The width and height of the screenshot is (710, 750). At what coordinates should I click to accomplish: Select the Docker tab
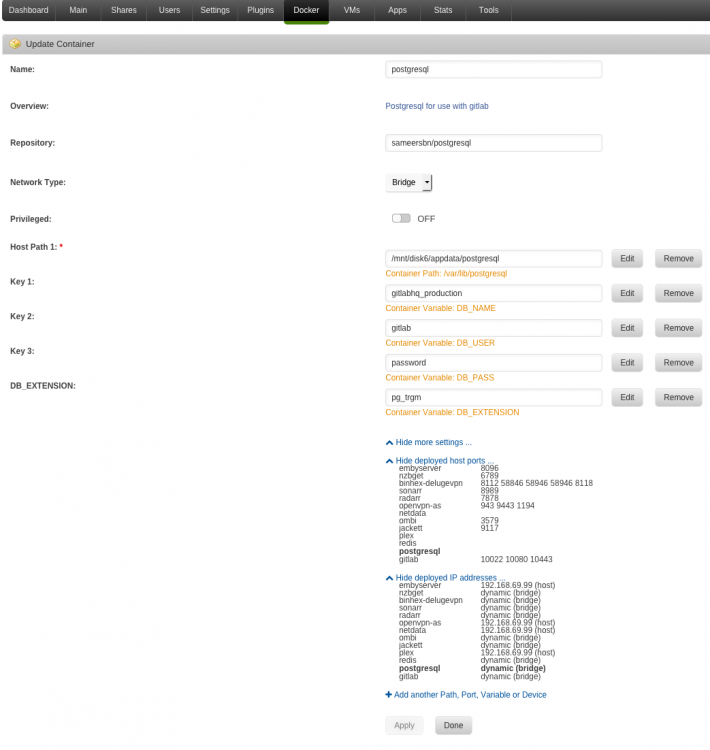coord(306,10)
